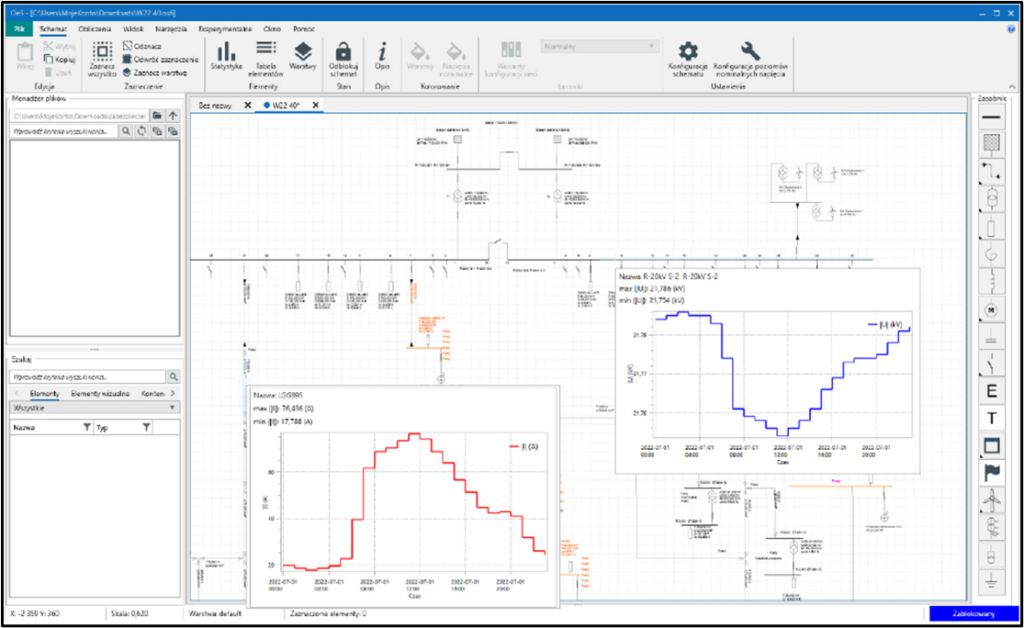This screenshot has height=628, width=1024.
Task: Select the flag tool in Zasobnik
Action: point(991,473)
